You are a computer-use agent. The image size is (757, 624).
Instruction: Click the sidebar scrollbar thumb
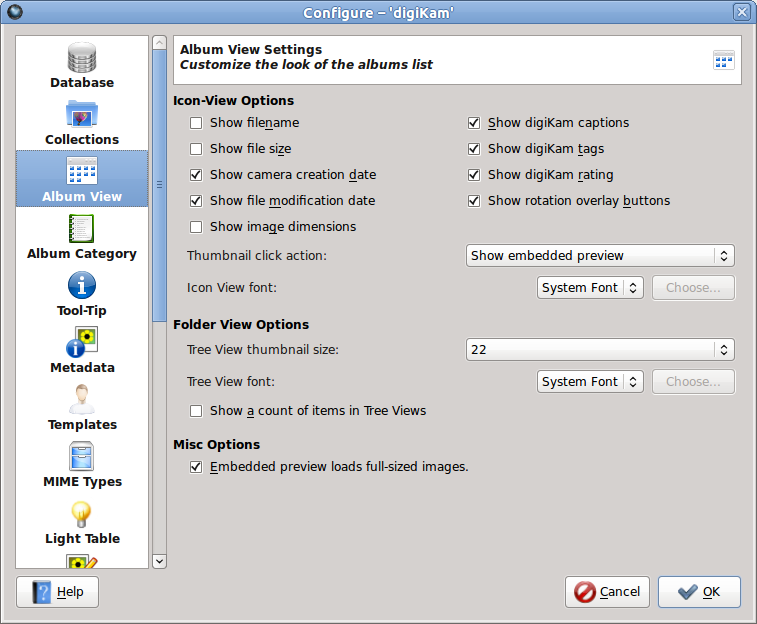point(159,185)
